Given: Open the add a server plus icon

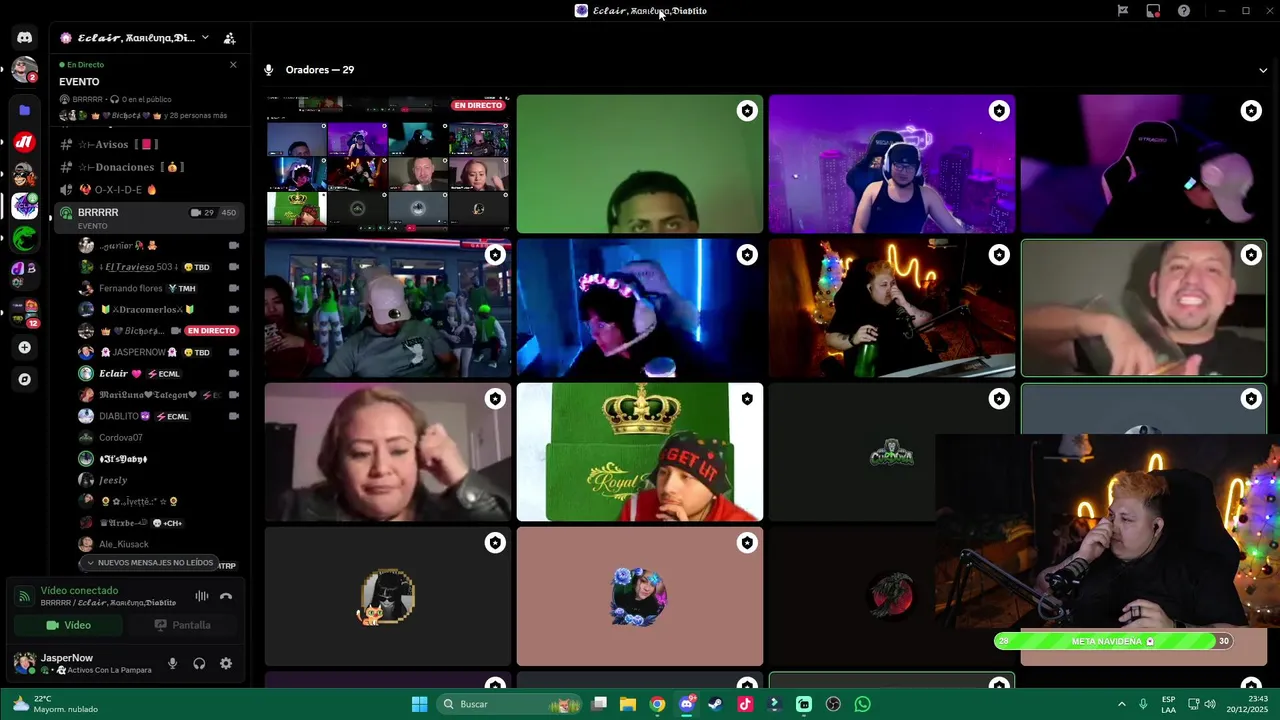Looking at the screenshot, I should [24, 347].
